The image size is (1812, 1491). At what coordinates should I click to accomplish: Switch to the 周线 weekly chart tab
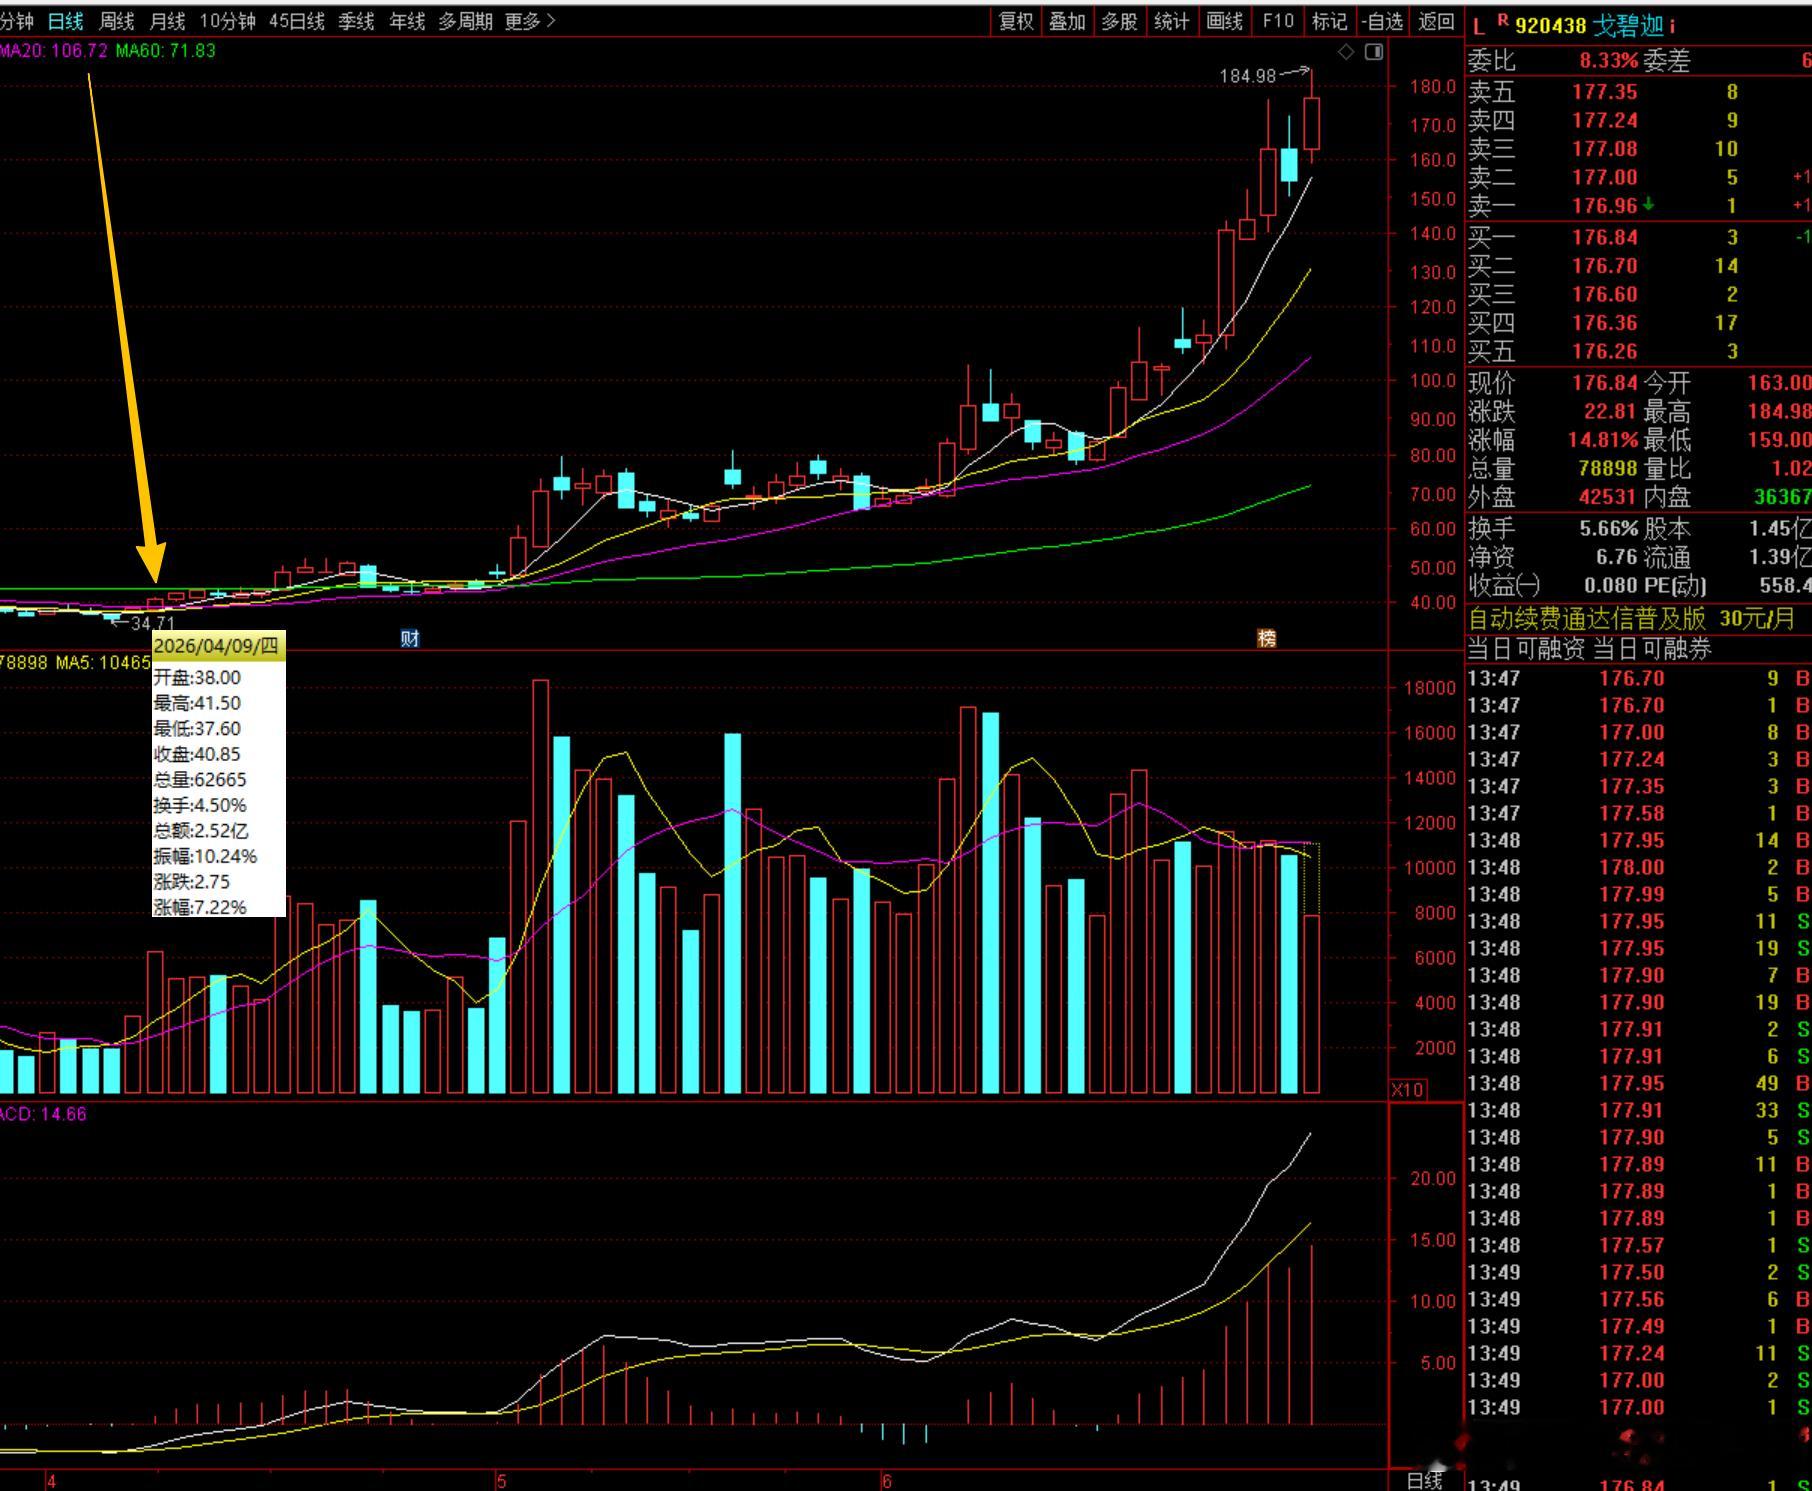116,21
